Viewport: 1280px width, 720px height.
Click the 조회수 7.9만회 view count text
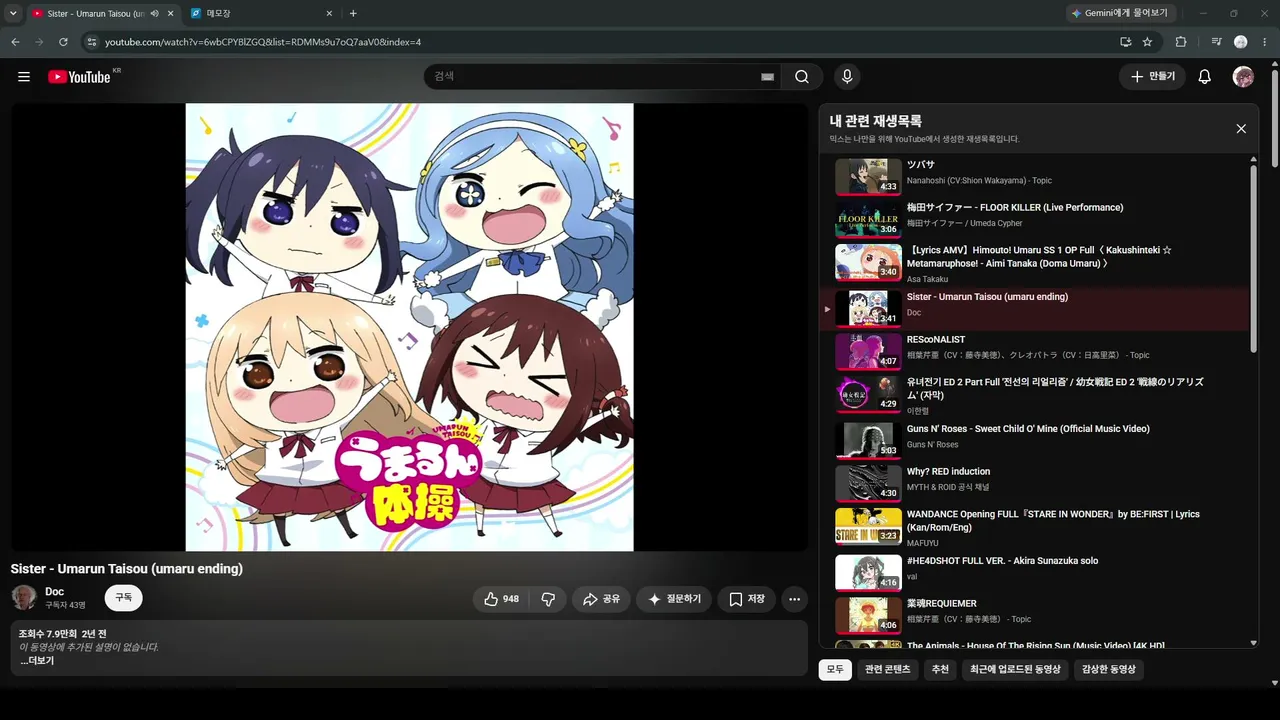49,634
